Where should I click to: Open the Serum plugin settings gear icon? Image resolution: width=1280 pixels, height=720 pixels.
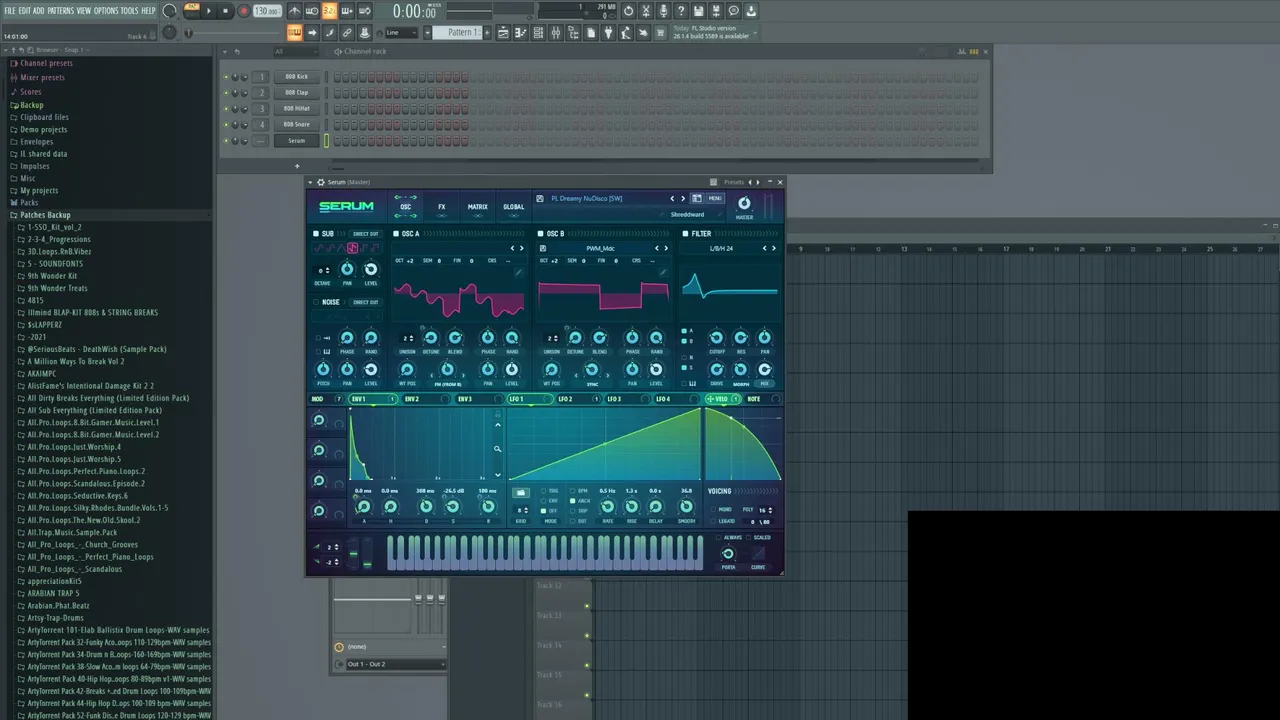[x=320, y=182]
